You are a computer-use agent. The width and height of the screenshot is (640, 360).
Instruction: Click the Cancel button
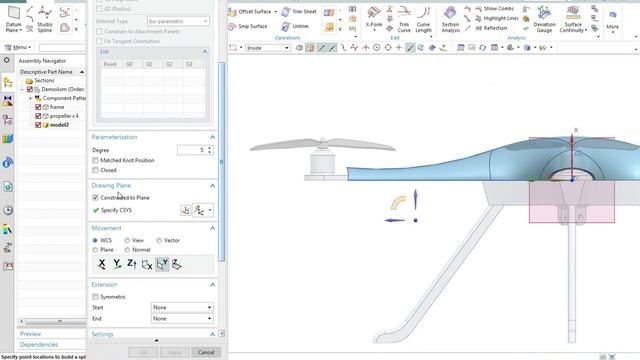[206, 352]
